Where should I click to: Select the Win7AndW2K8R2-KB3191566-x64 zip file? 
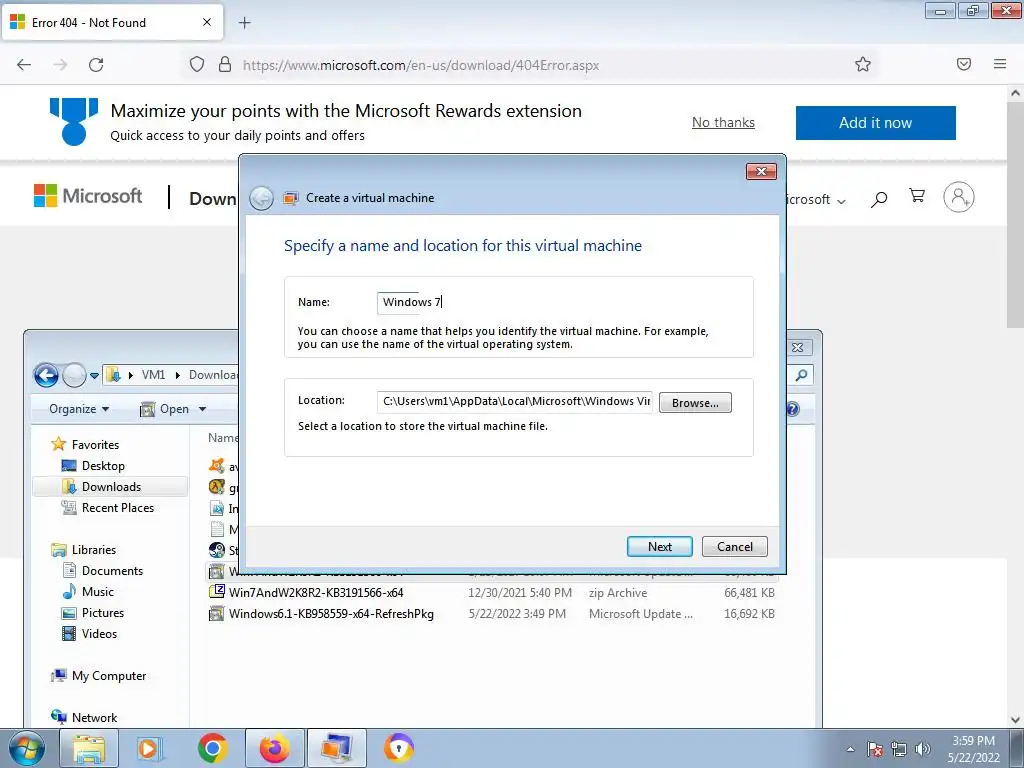492,593
